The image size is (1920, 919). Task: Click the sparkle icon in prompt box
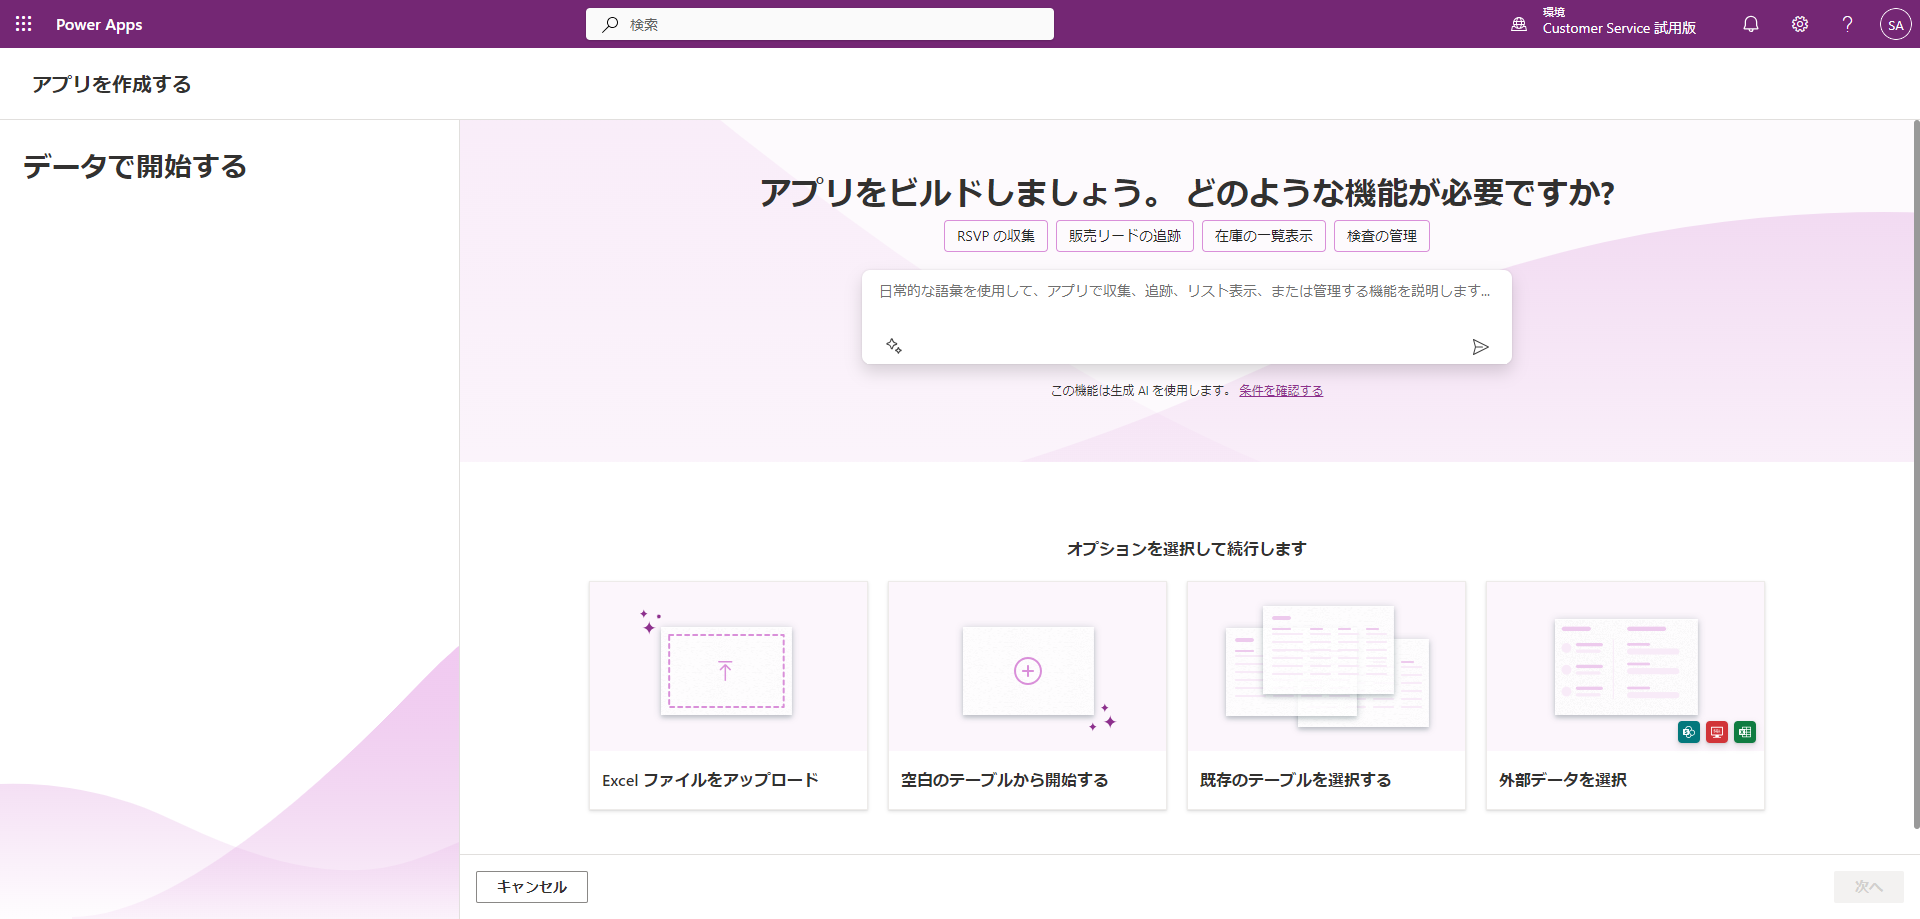[x=894, y=346]
